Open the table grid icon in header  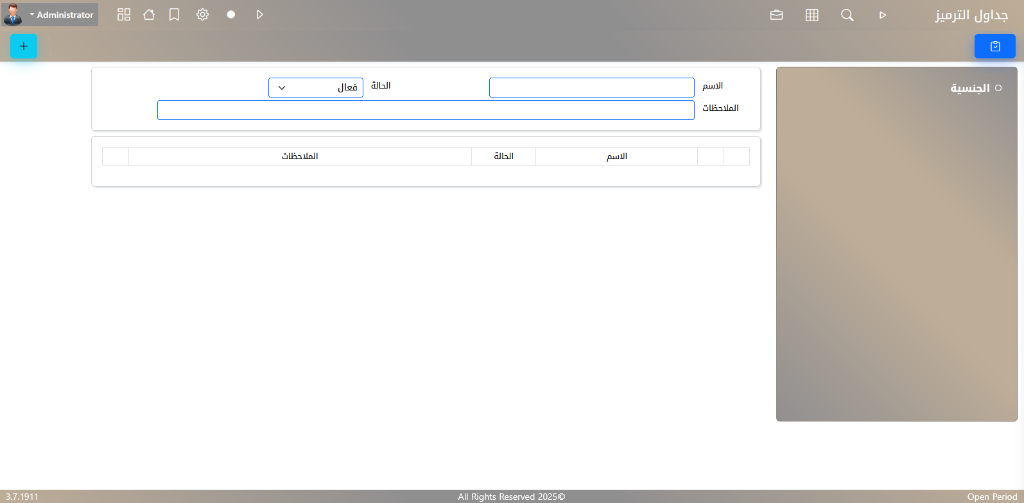click(812, 15)
